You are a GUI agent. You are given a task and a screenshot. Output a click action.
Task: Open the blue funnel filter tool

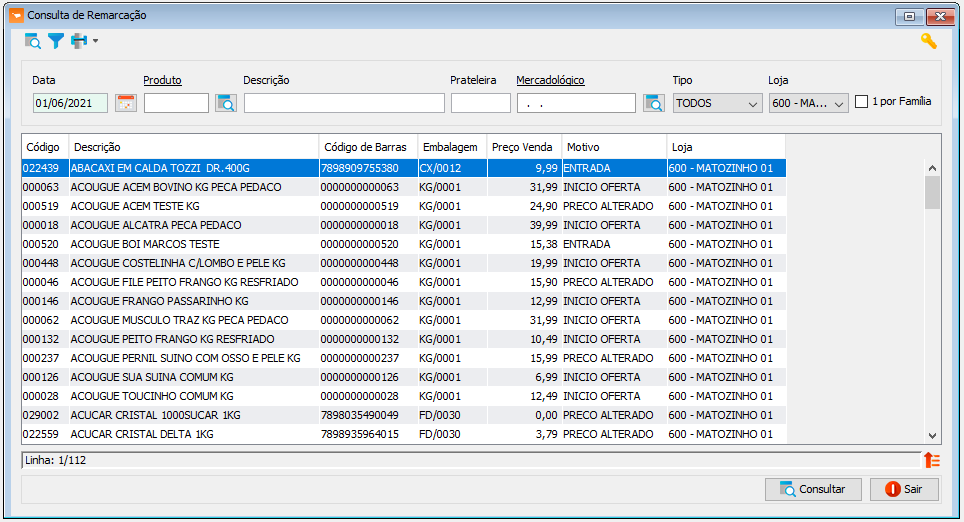[56, 41]
